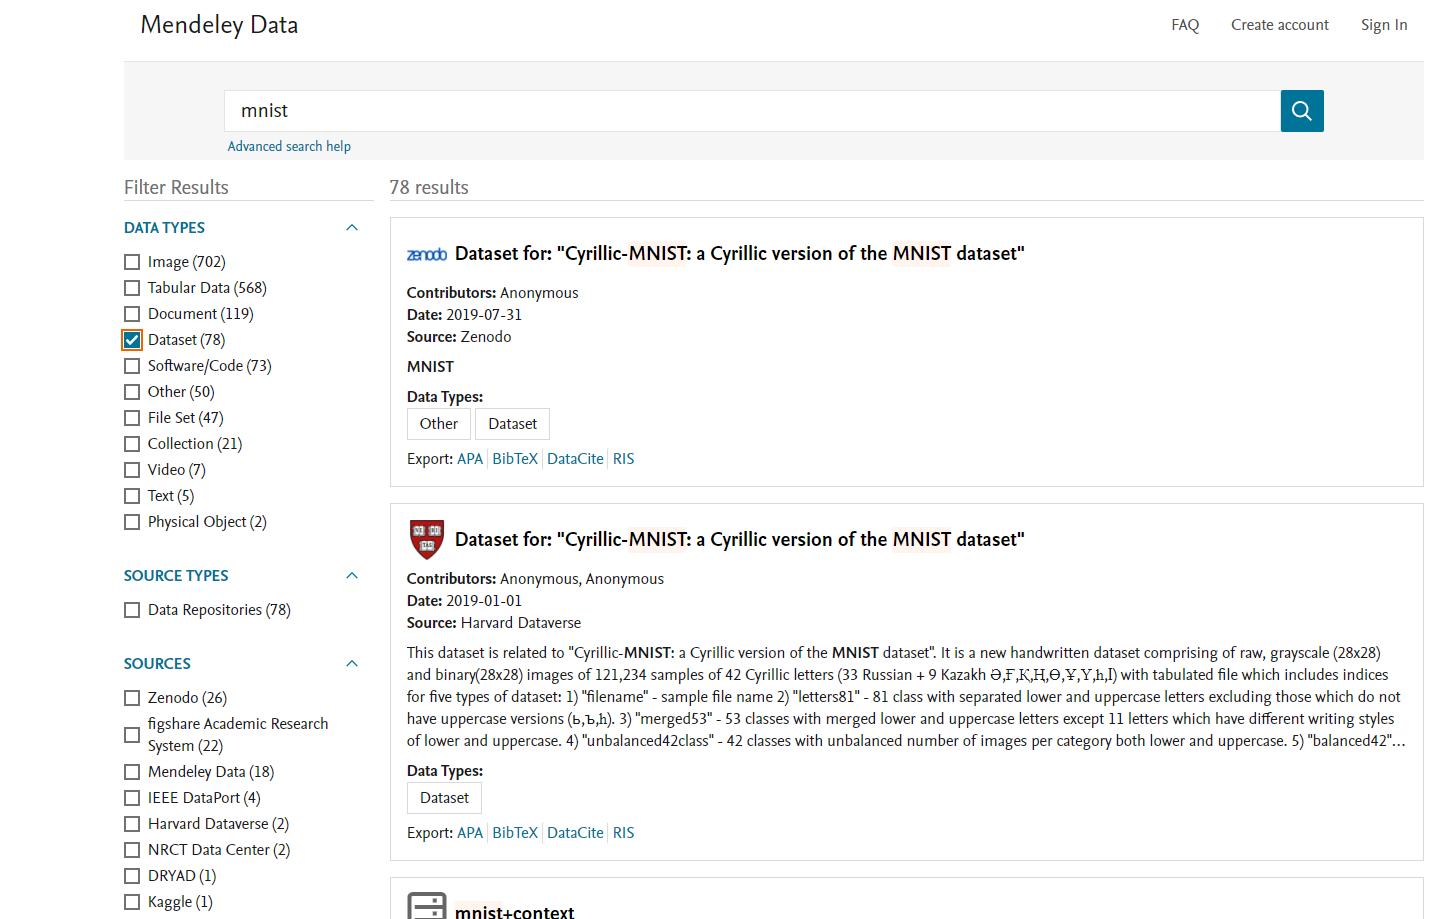
Task: Export Harvard Dataverse result as RIS
Action: (x=624, y=833)
